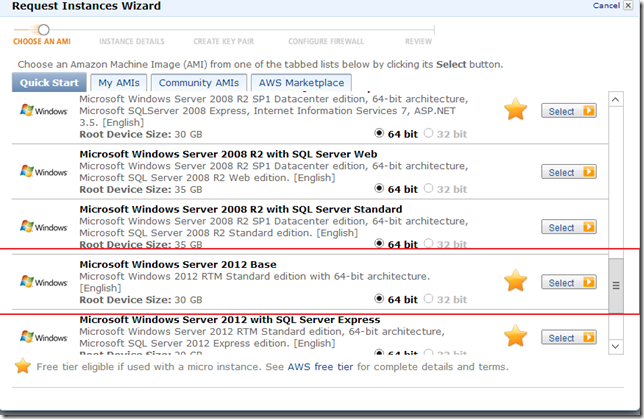Screen dimensions: 644x419
Task: Select the 2008 R2 SQL Server Web AMI
Action: point(568,172)
